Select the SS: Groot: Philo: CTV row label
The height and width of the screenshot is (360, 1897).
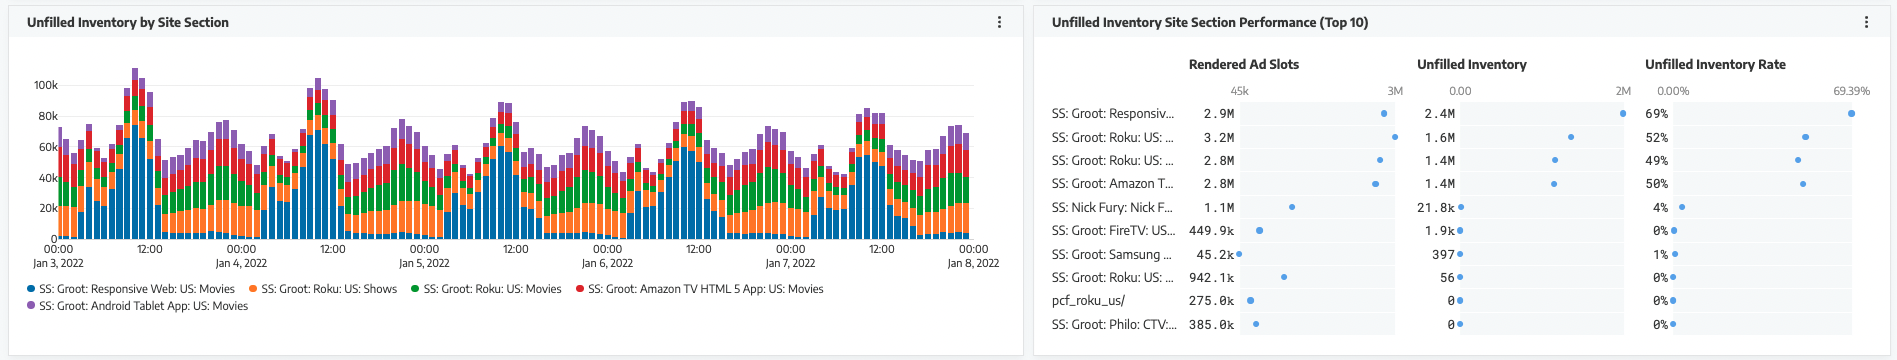pos(1114,324)
